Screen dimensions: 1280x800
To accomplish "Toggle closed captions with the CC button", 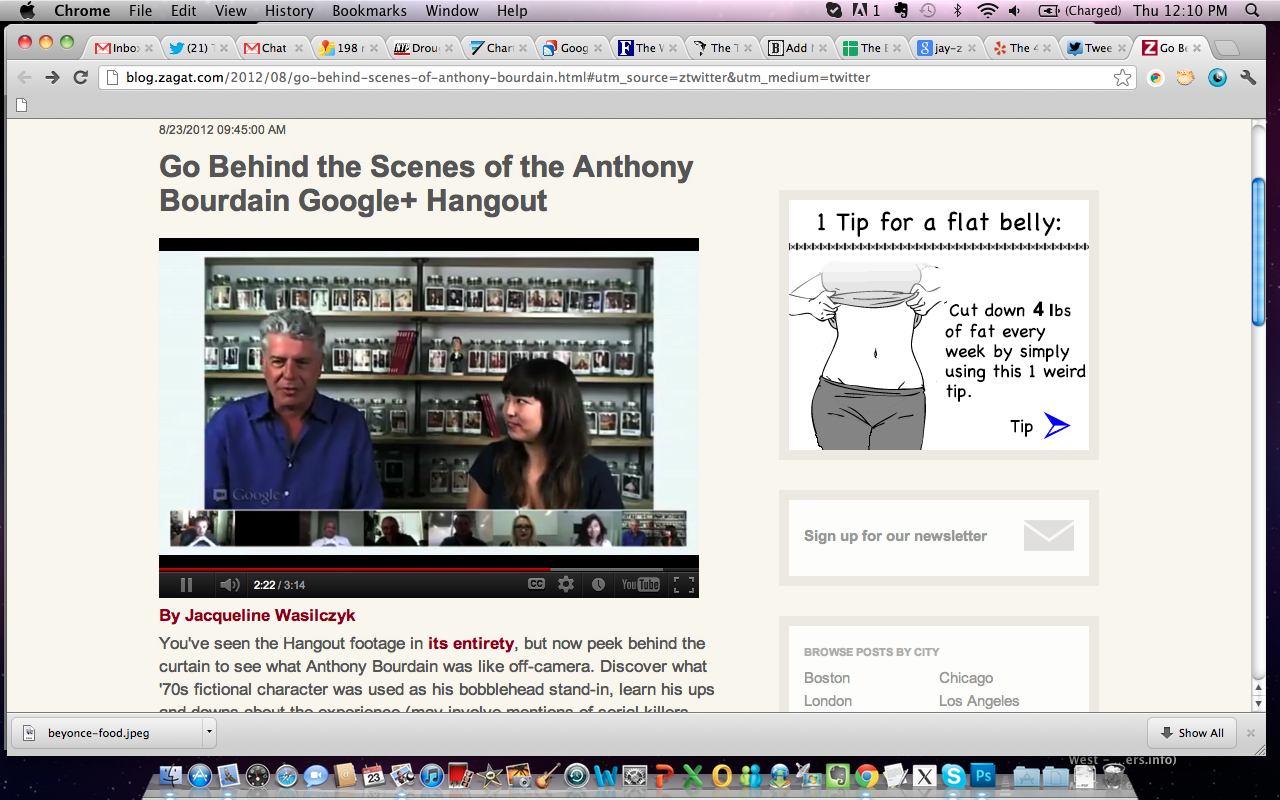I will click(x=537, y=585).
